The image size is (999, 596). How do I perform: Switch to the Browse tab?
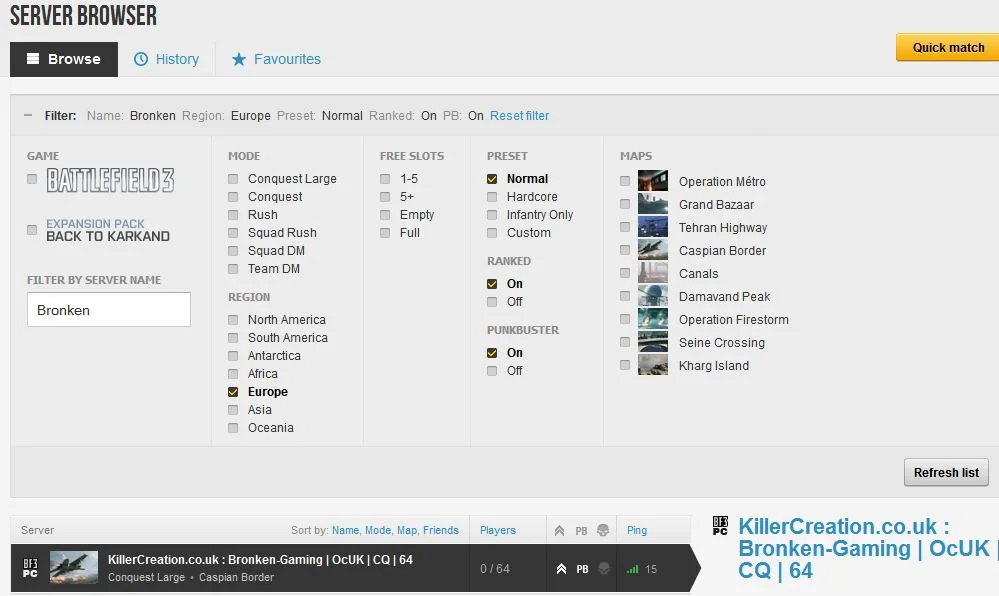[64, 59]
